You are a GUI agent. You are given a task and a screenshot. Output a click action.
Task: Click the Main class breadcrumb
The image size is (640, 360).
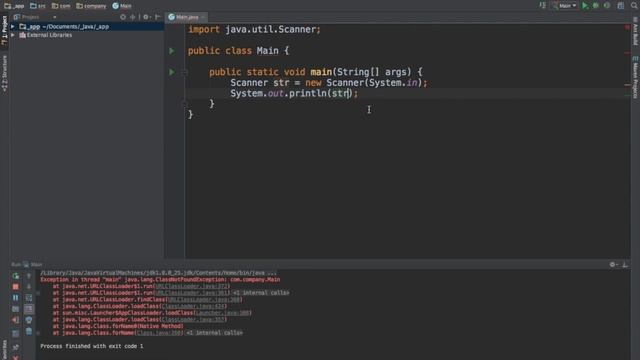point(122,6)
